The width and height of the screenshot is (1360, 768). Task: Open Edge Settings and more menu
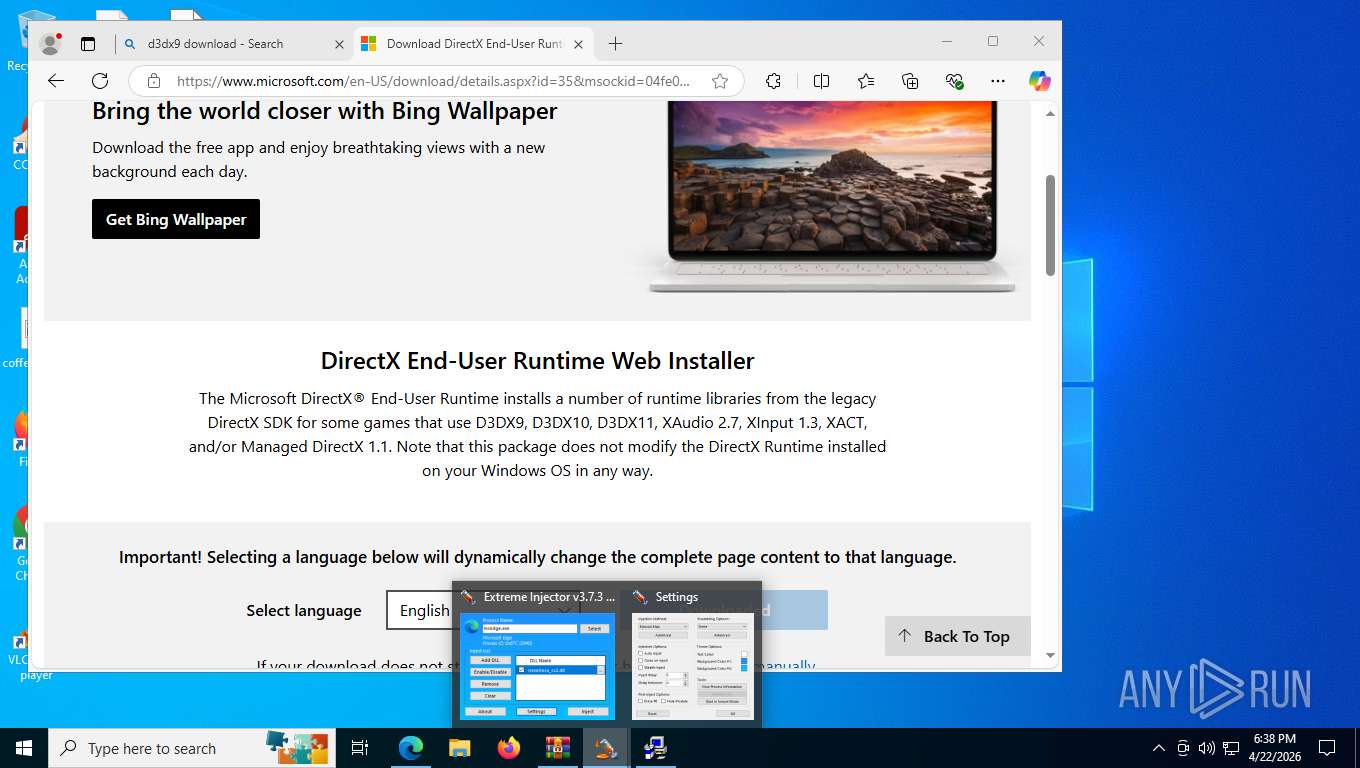point(997,81)
